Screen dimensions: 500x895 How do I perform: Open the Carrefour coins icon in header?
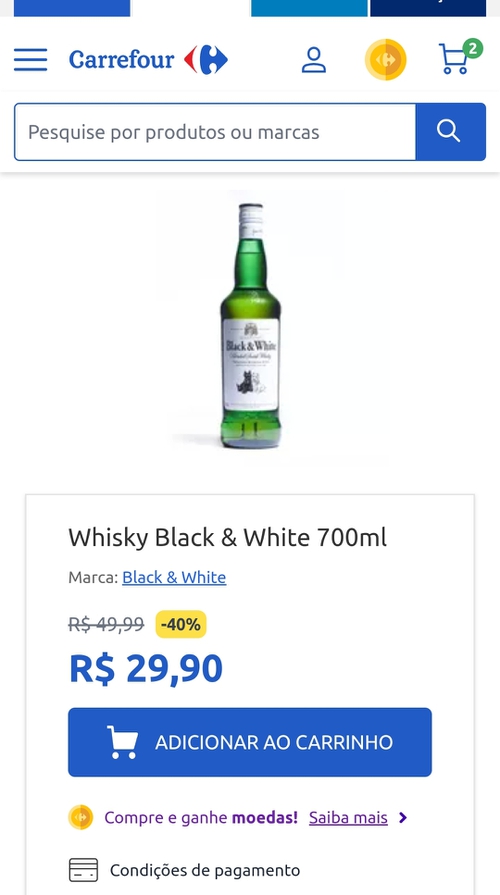click(385, 59)
